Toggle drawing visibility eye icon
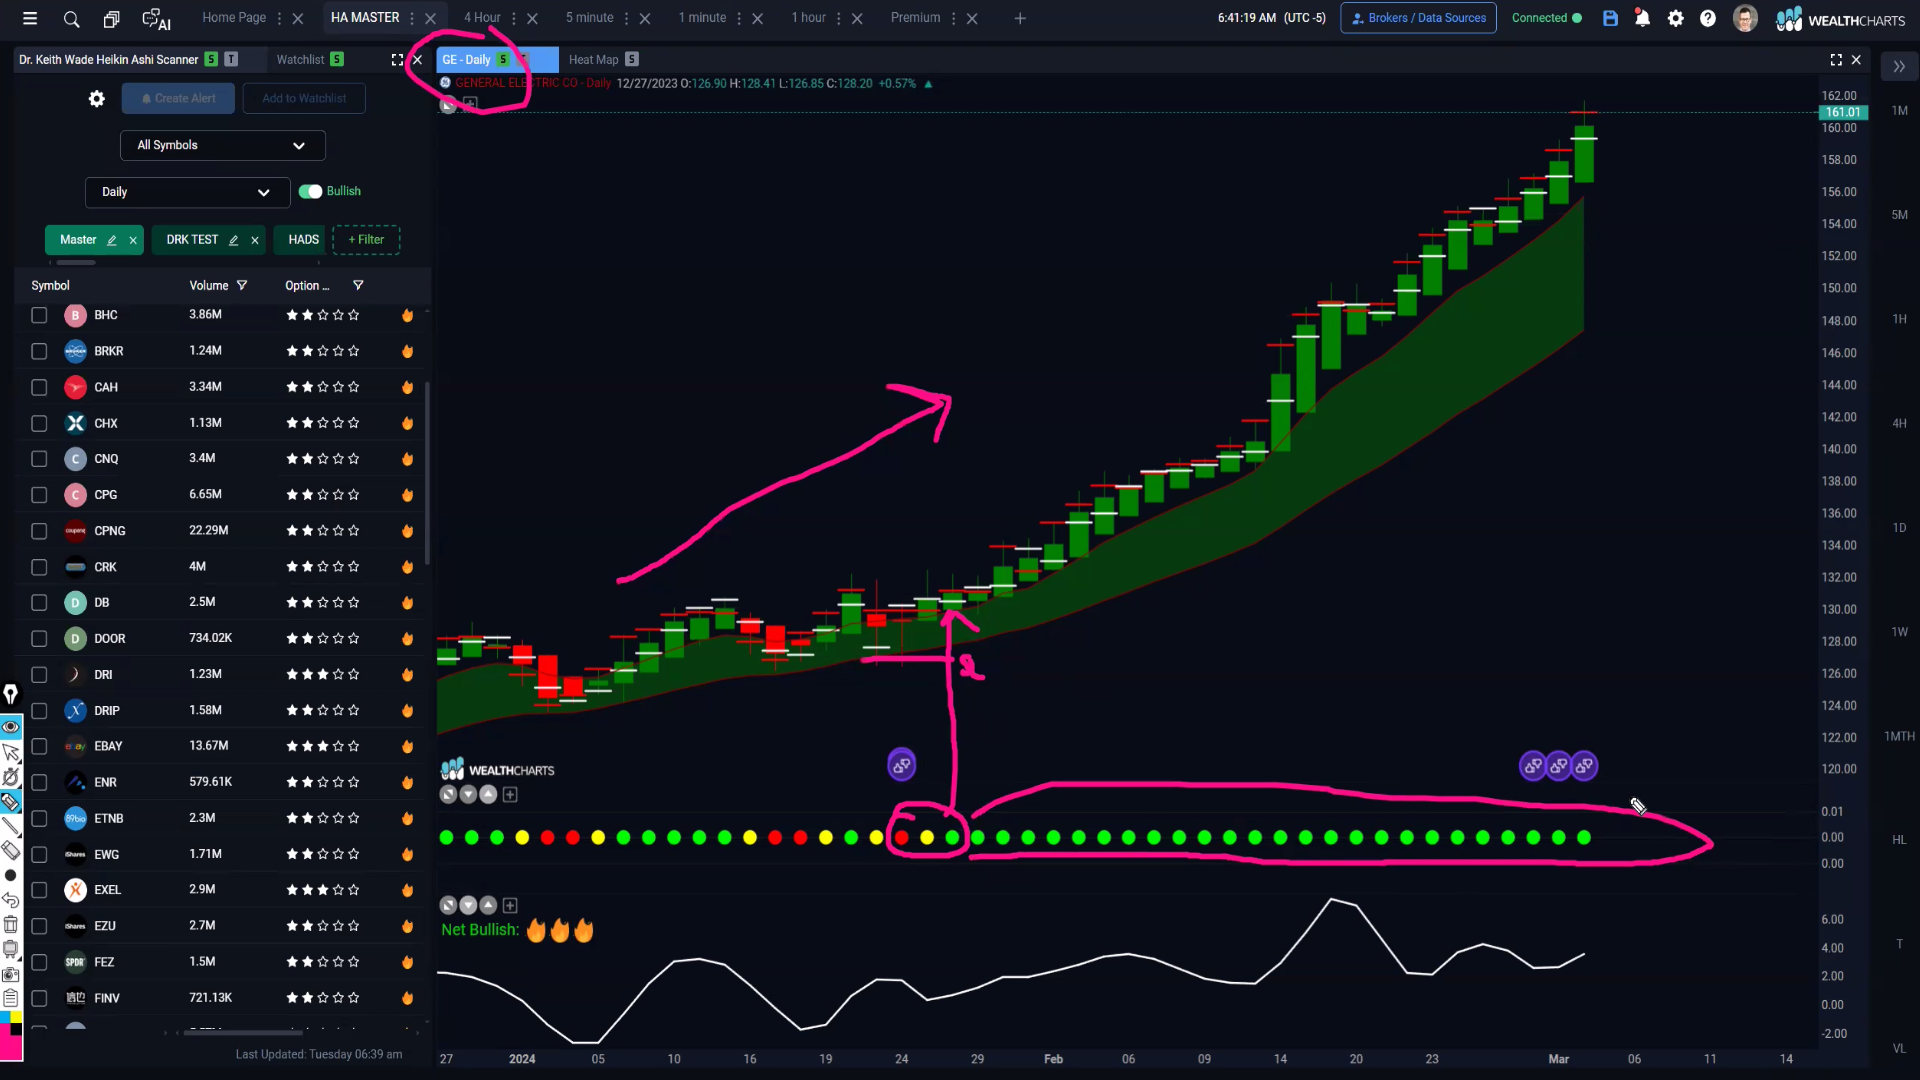 pyautogui.click(x=11, y=726)
